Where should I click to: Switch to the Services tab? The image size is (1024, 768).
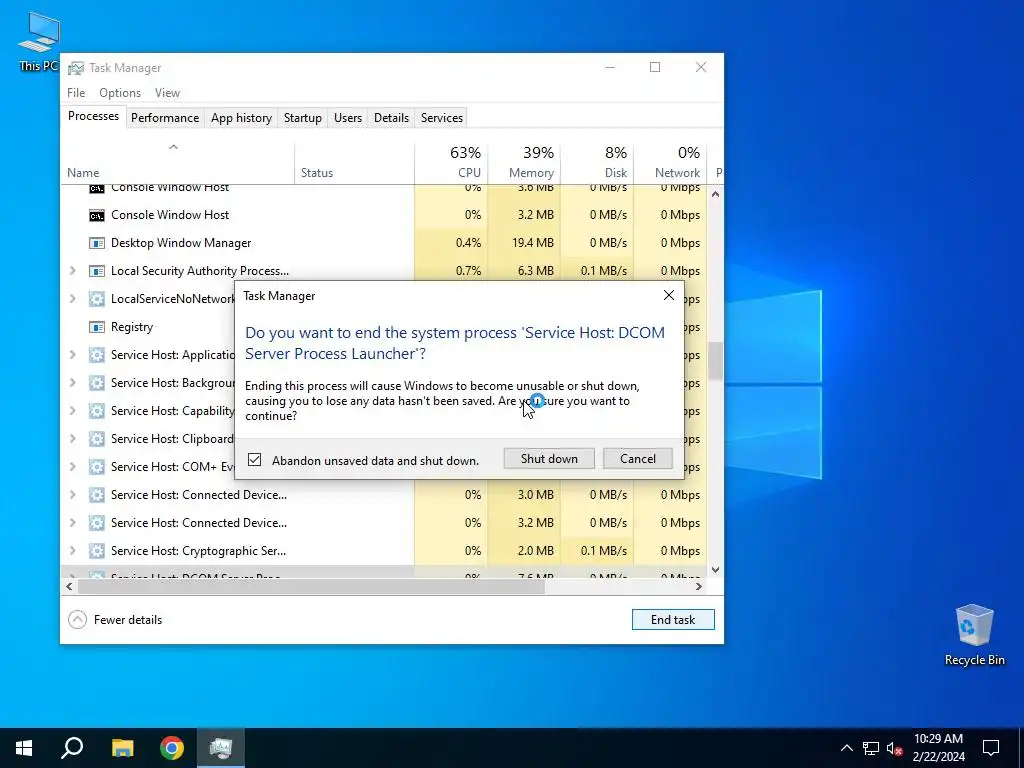point(441,118)
